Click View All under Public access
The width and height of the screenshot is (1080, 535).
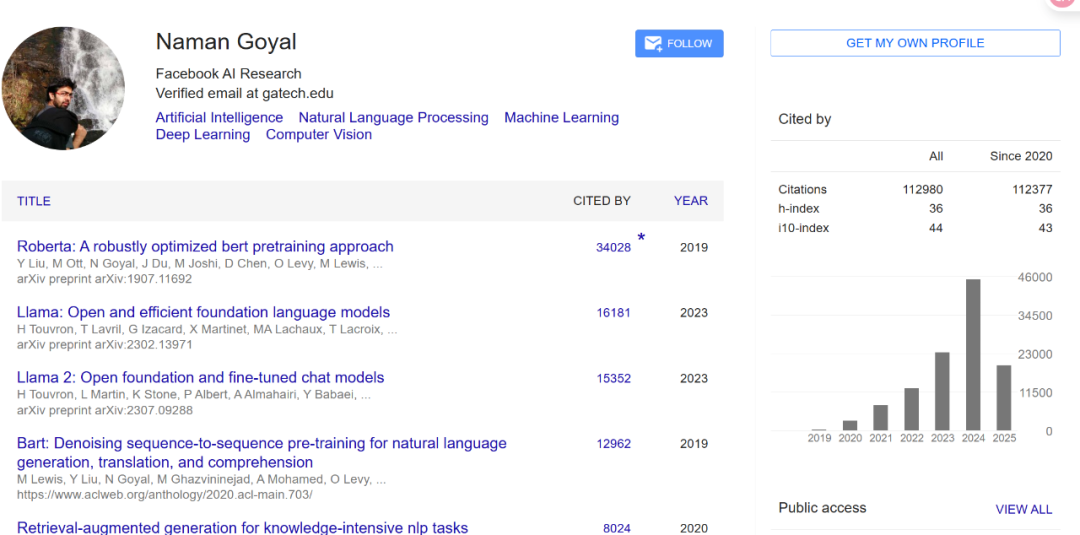click(1023, 509)
